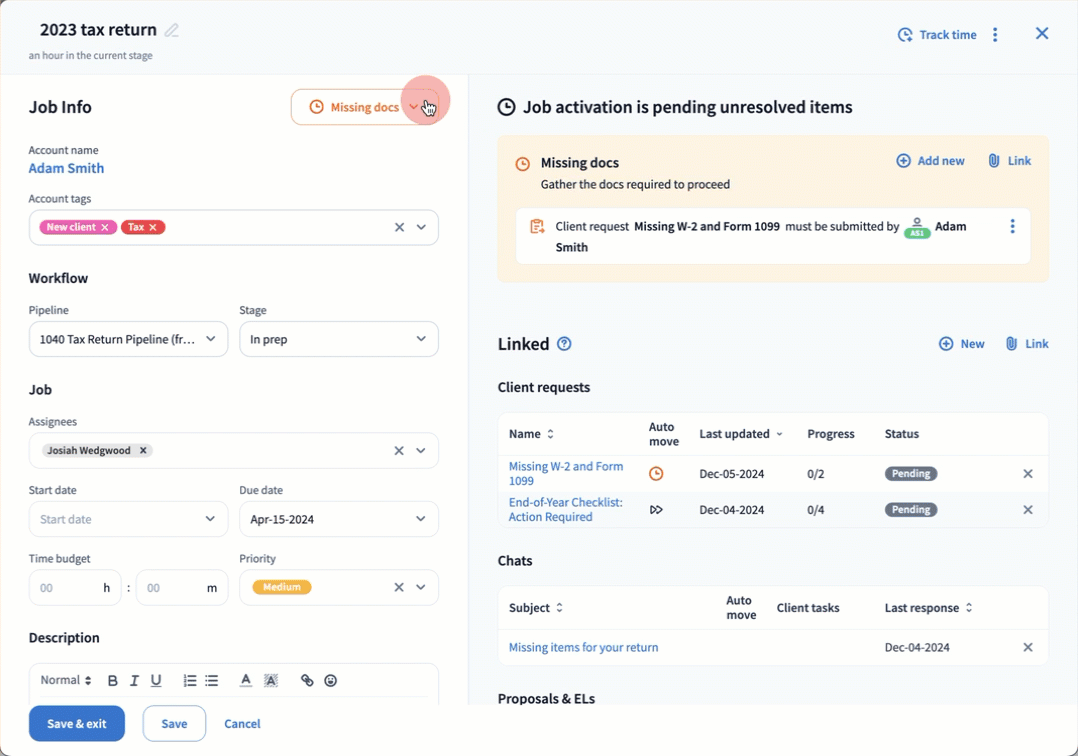The image size is (1078, 756).
Task: Open the emoji picker in description toolbar
Action: point(330,681)
